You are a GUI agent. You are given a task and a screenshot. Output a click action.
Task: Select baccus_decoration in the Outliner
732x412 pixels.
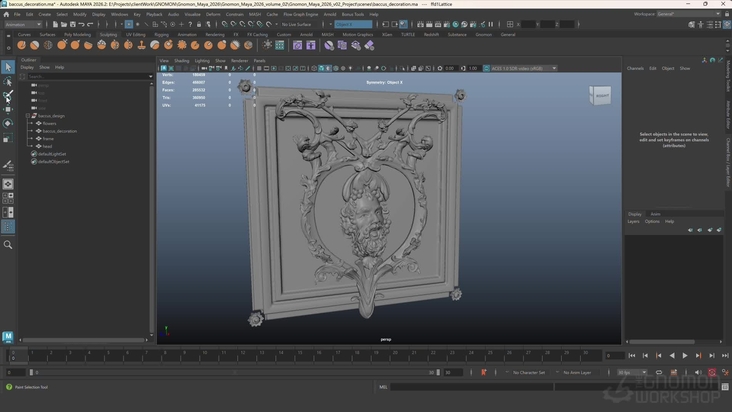click(x=59, y=131)
